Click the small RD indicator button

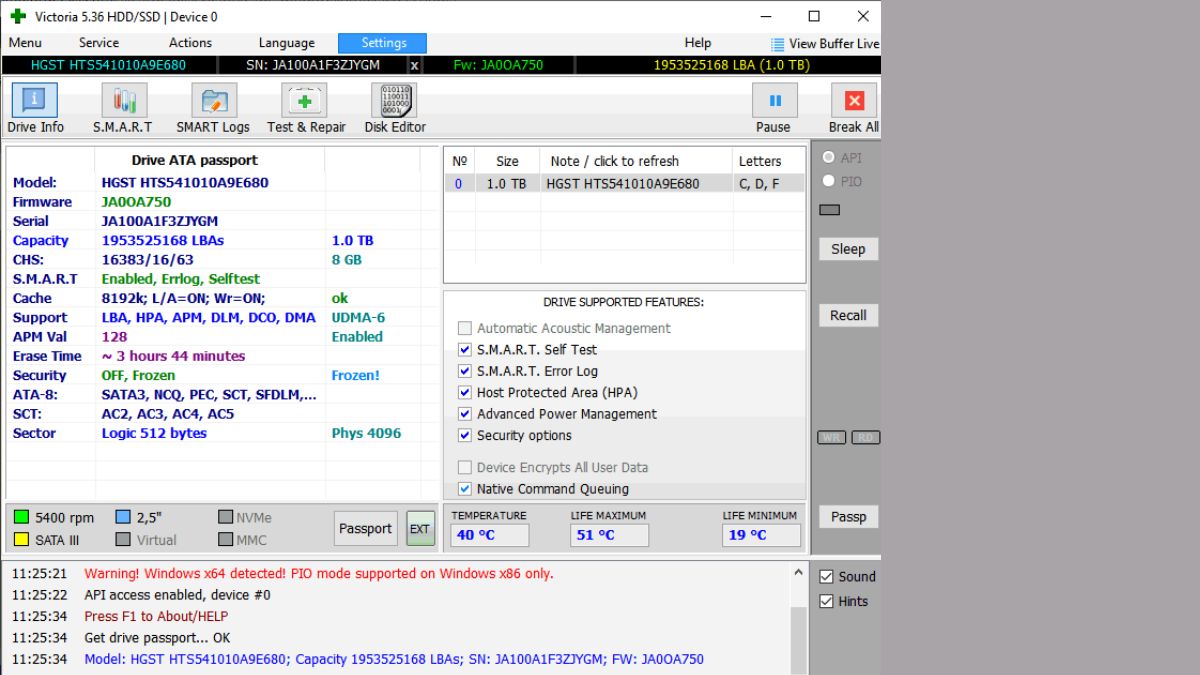click(866, 438)
